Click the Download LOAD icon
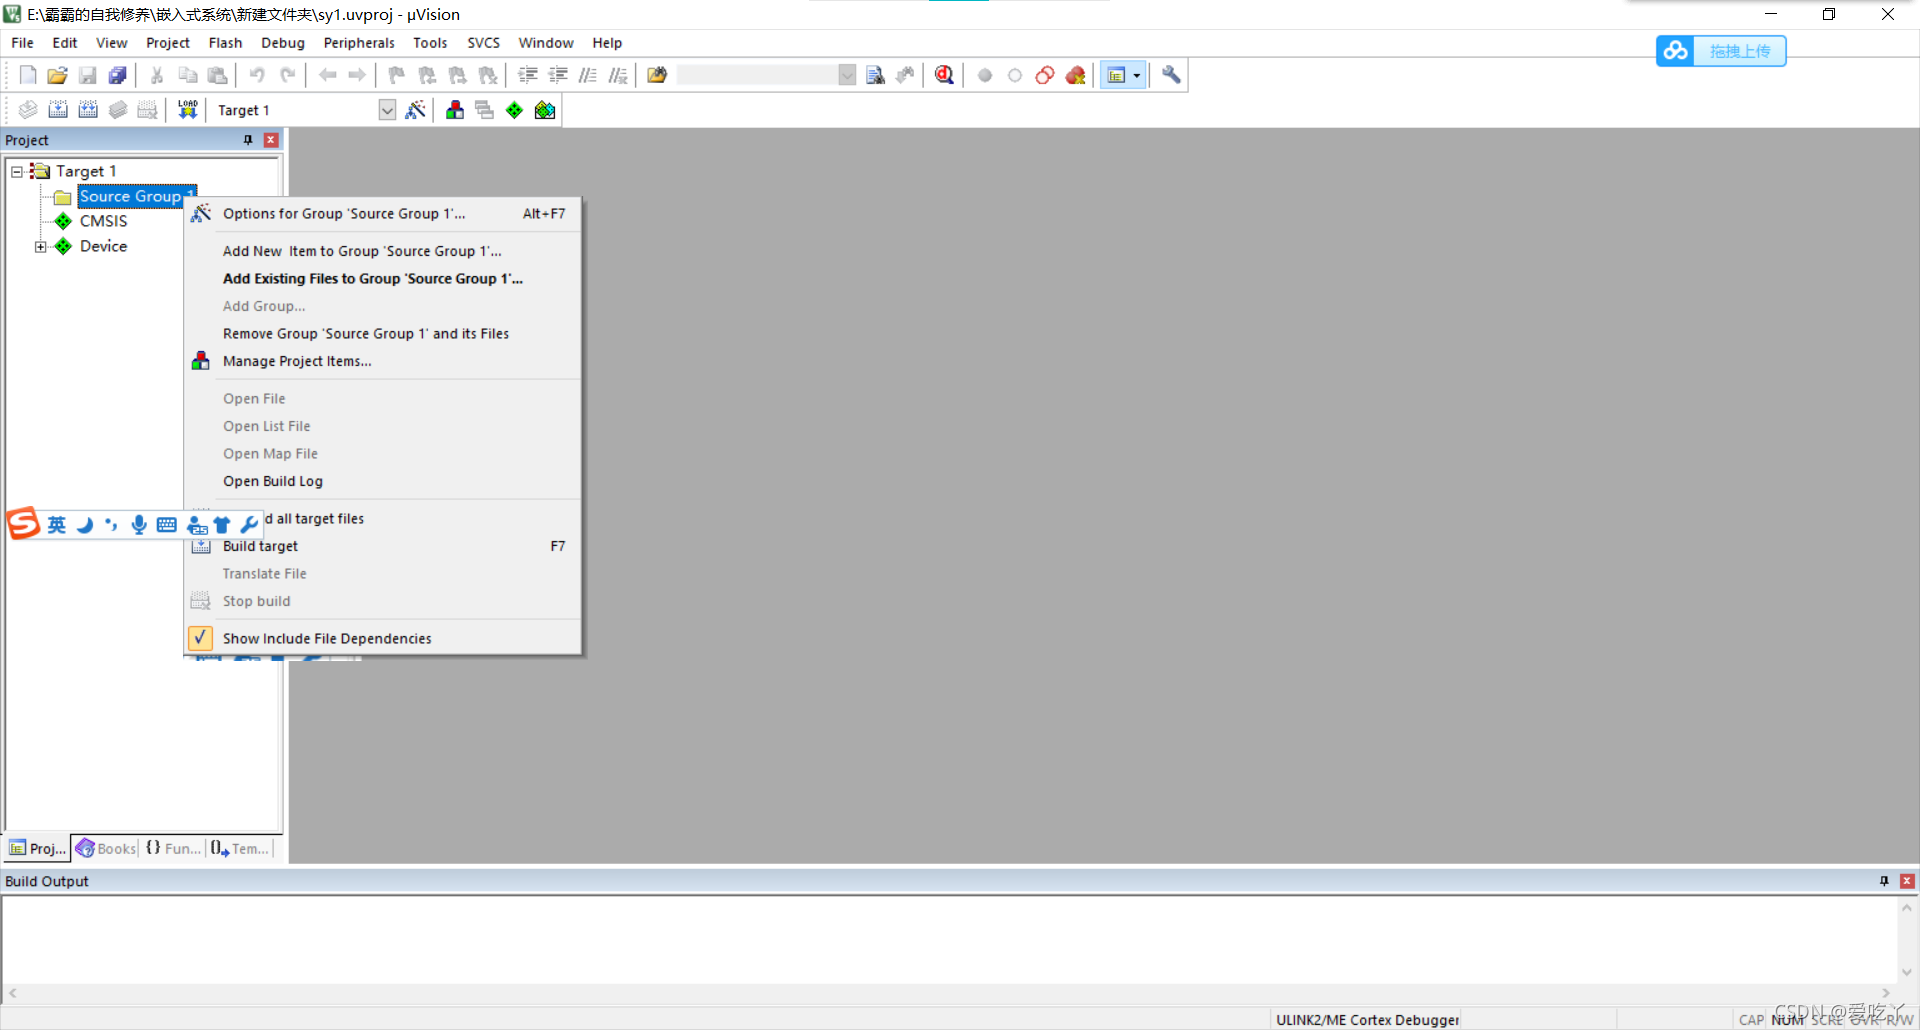Screen dimensions: 1920x1030 coord(188,110)
